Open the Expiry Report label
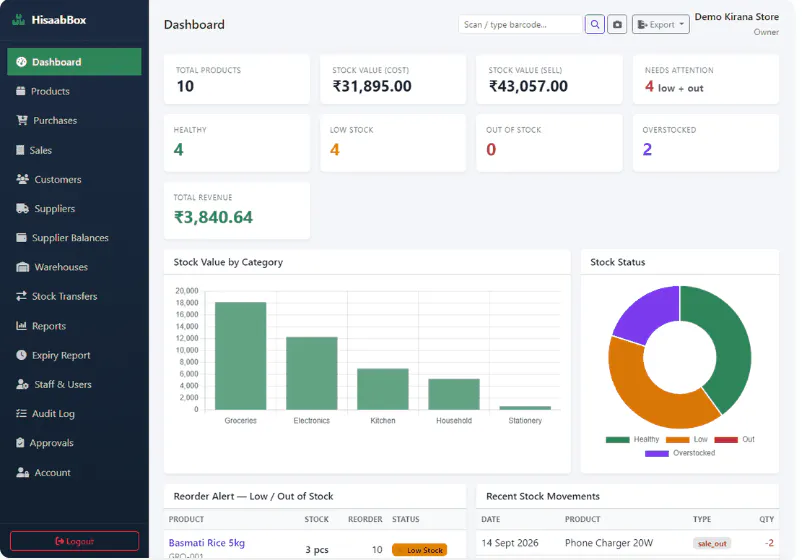Image resolution: width=802 pixels, height=560 pixels. click(x=61, y=355)
